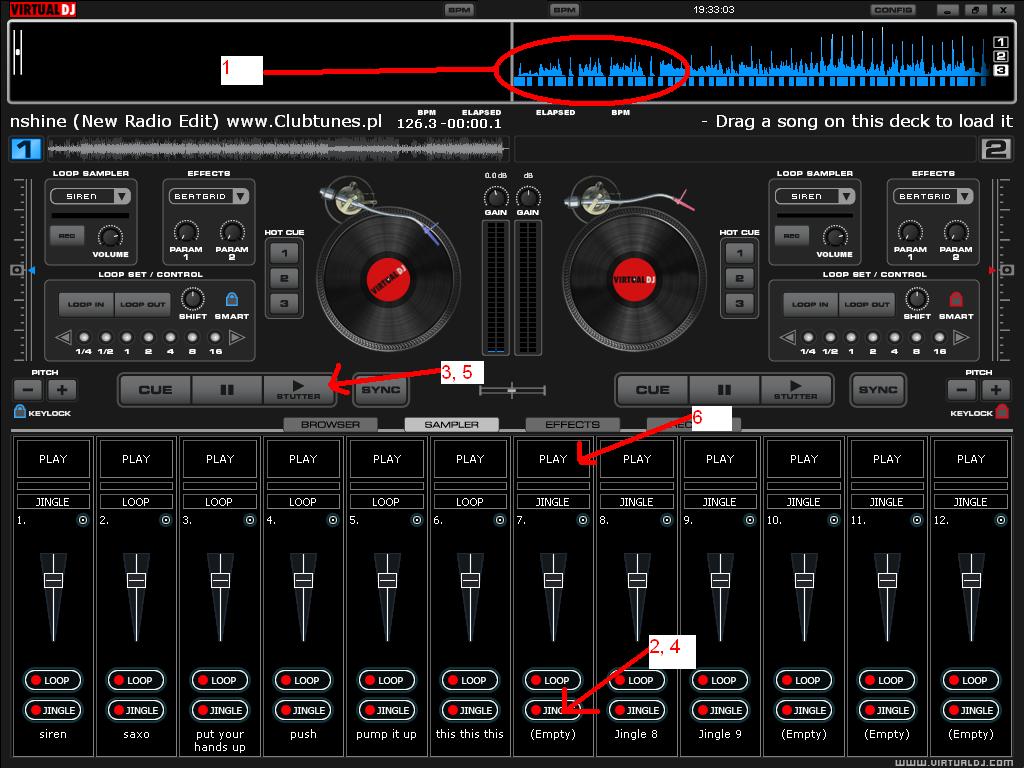Click left deck sampler volume knob
1024x768 pixels.
tap(110, 236)
